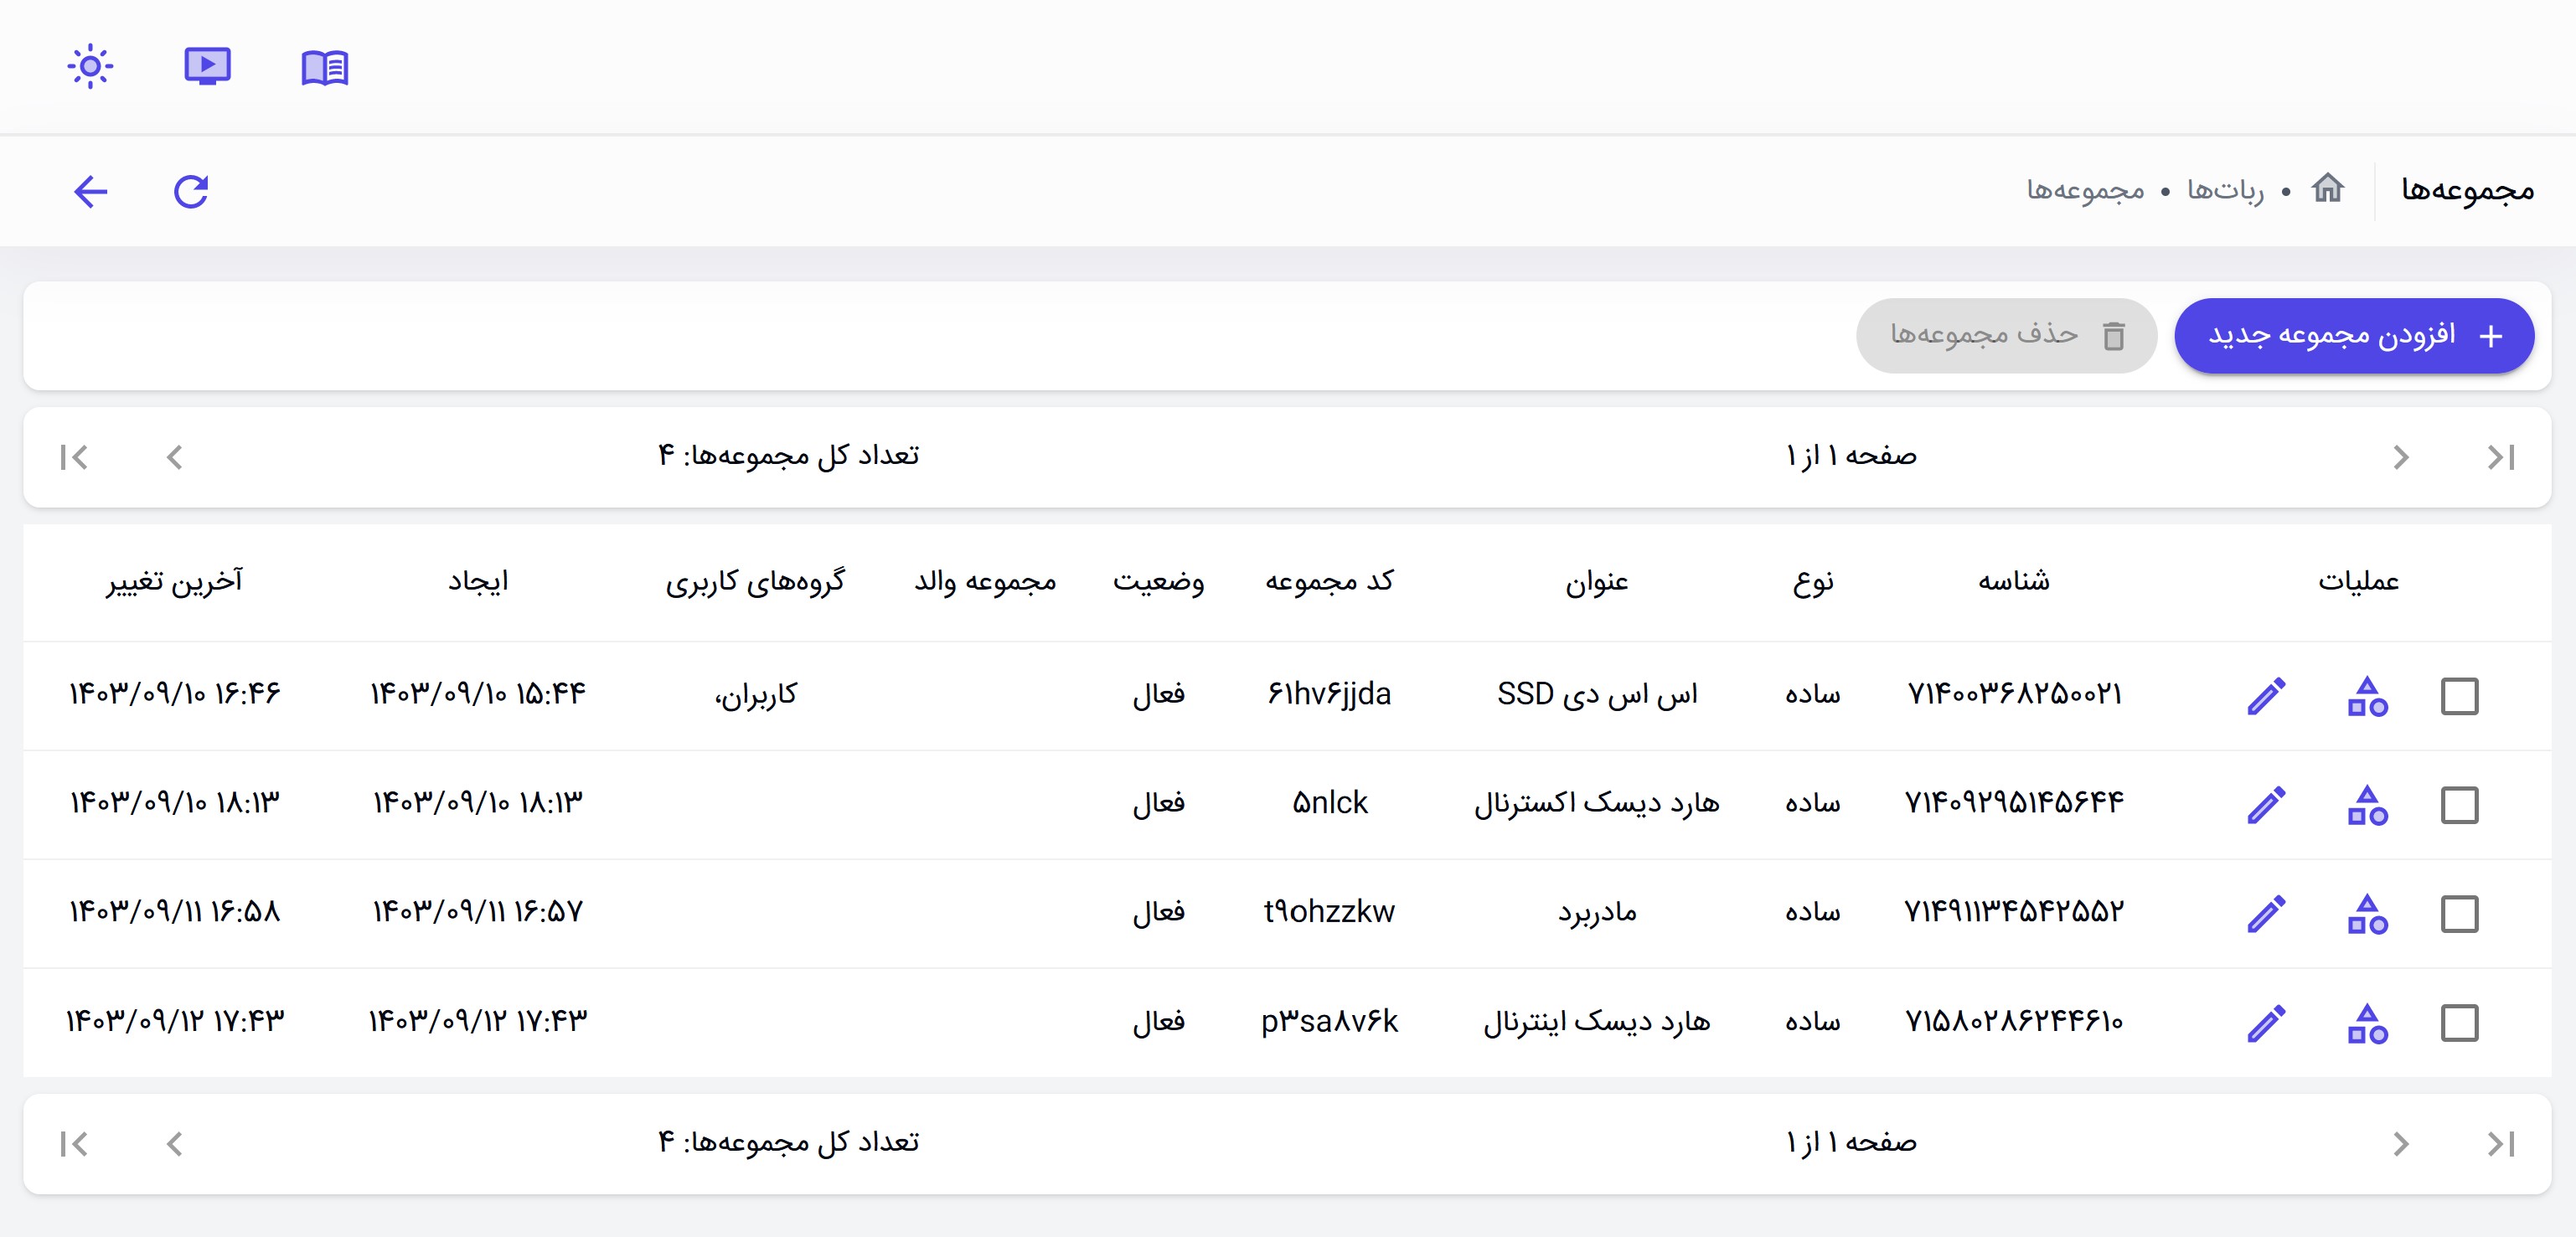This screenshot has width=2576, height=1237.
Task: Toggle light/dark theme sun icon
Action: coord(90,67)
